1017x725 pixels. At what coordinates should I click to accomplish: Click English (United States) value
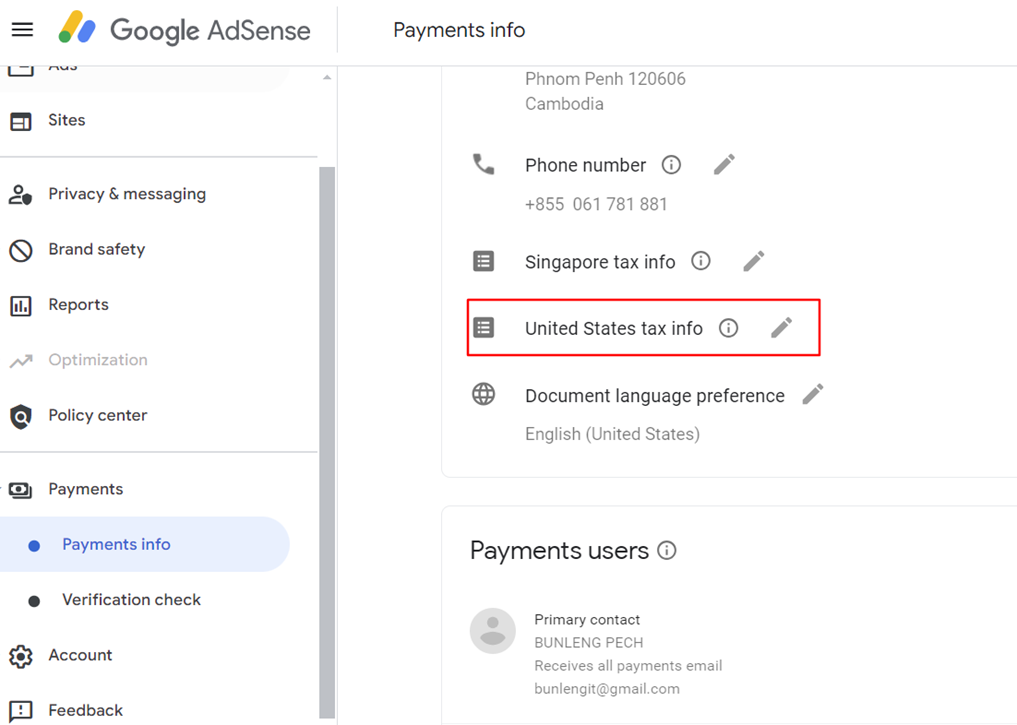pyautogui.click(x=612, y=434)
